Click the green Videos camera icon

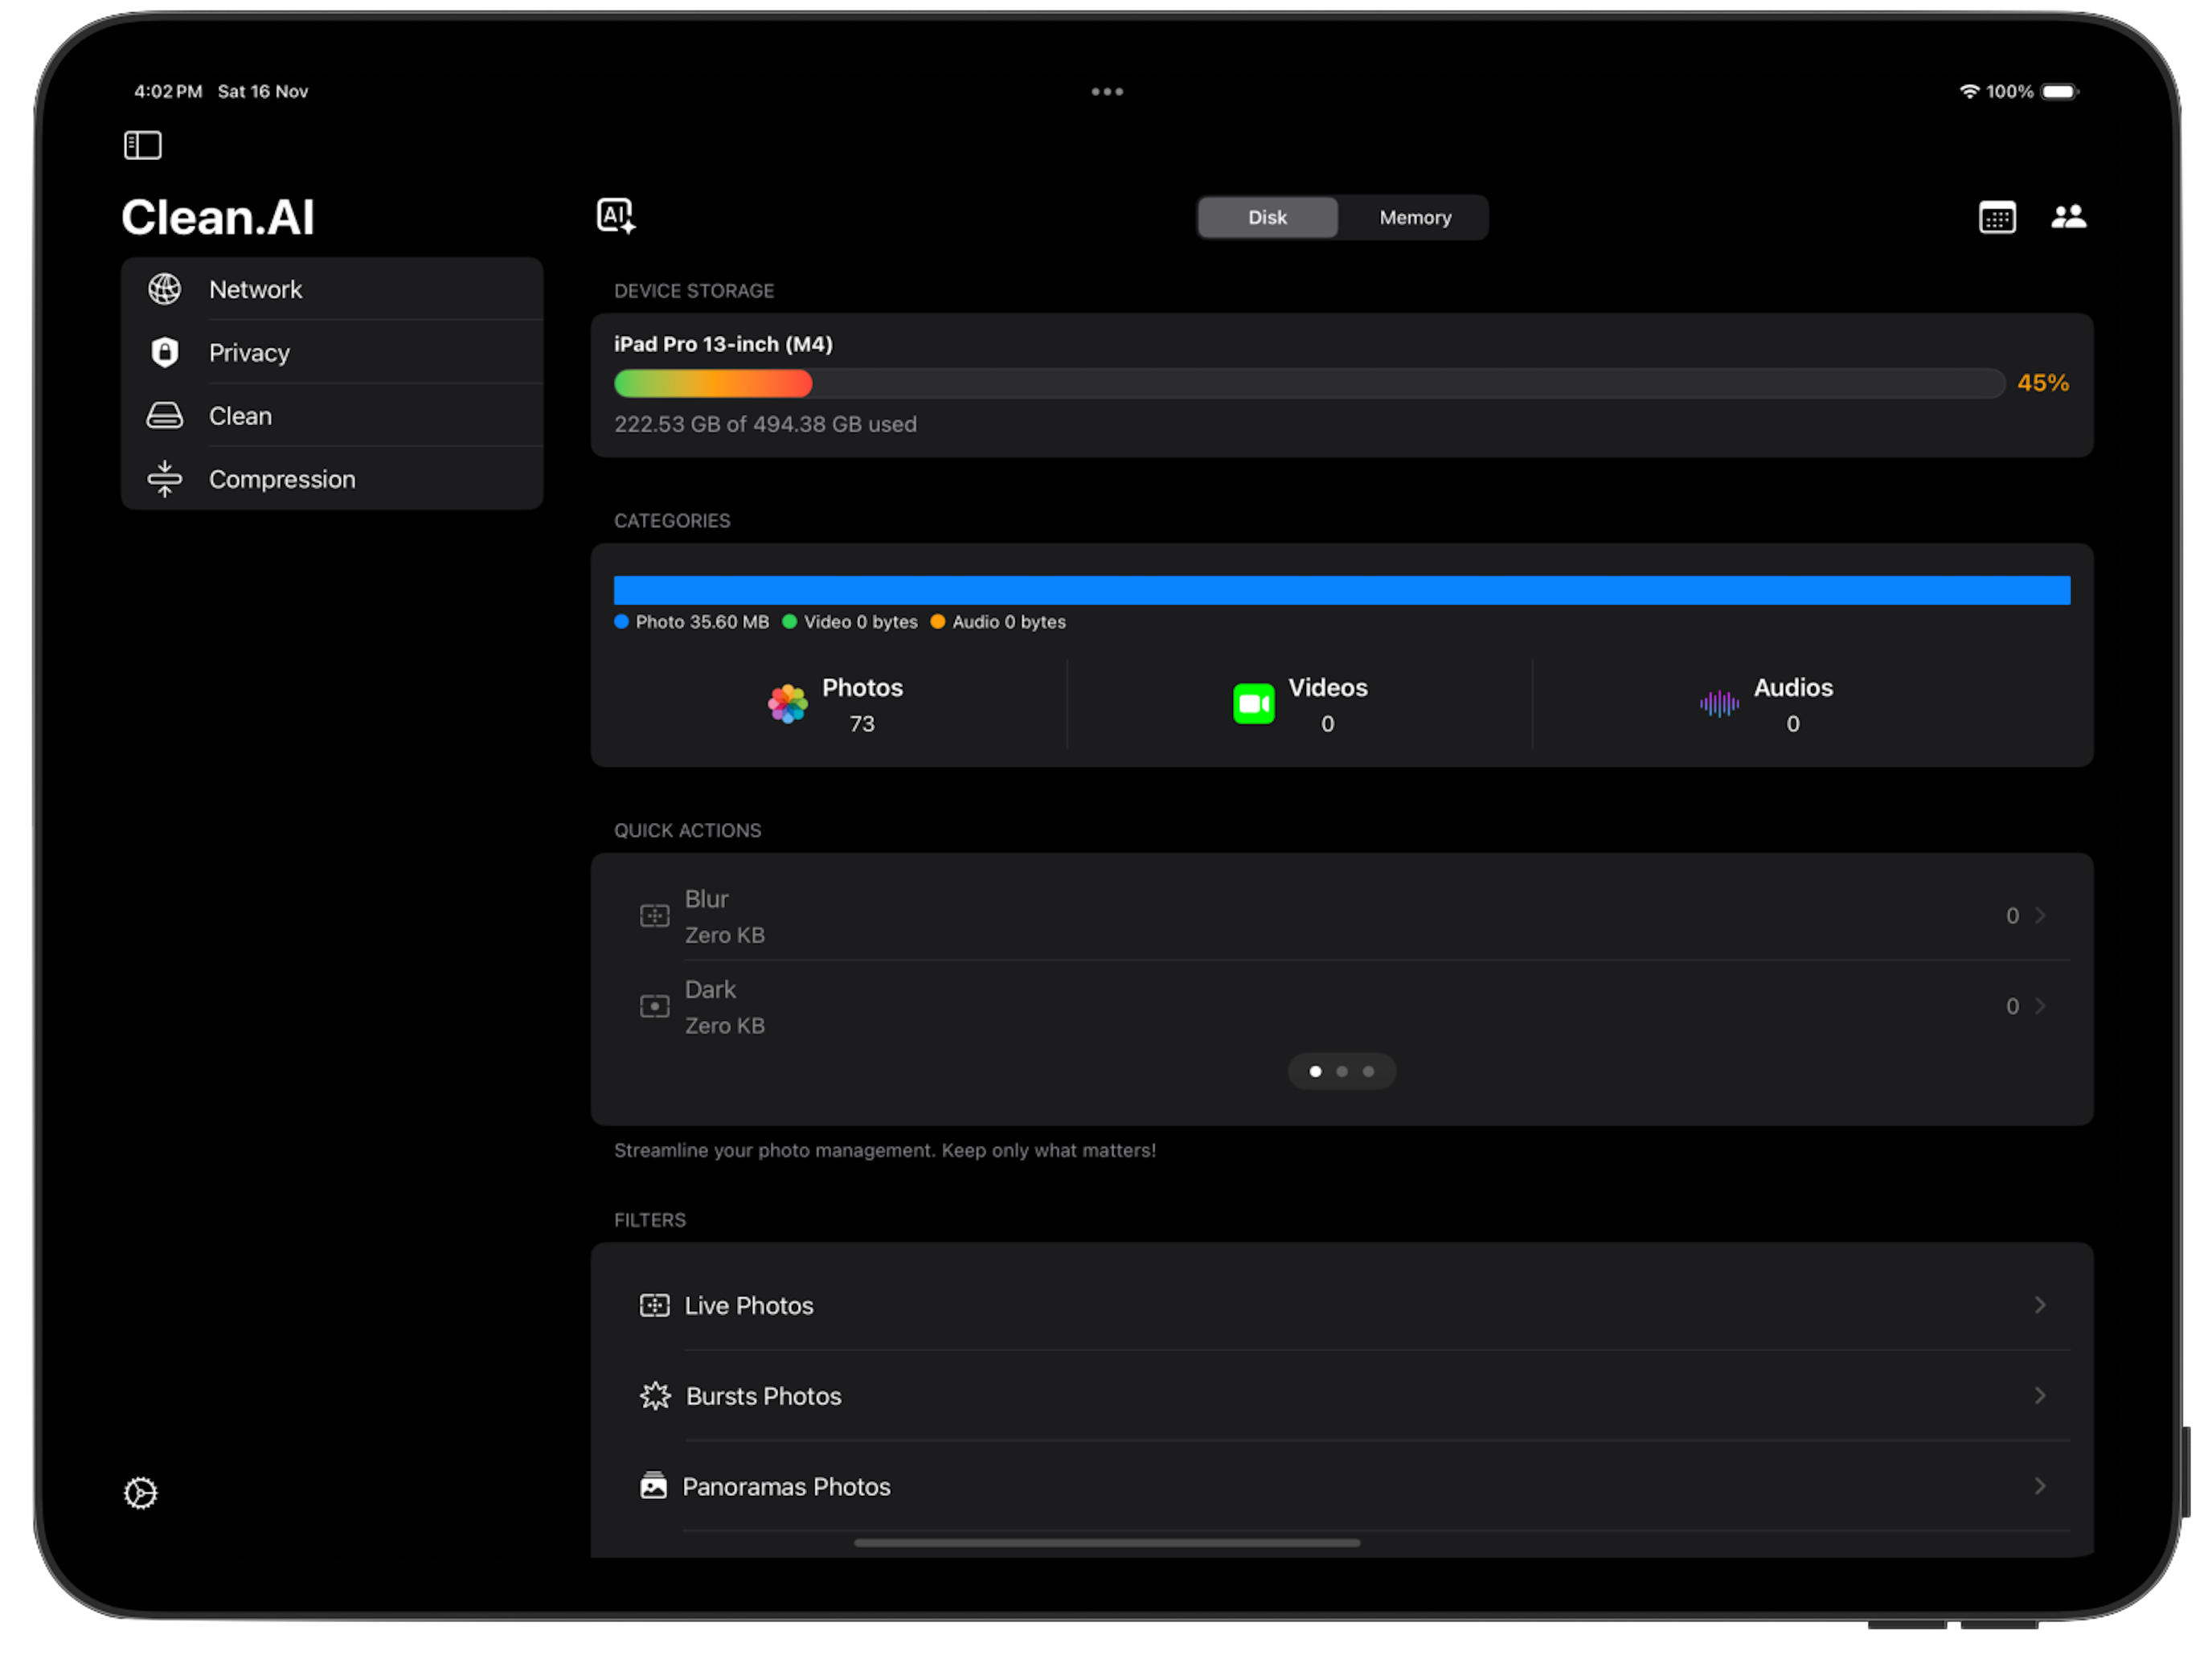[x=1253, y=704]
